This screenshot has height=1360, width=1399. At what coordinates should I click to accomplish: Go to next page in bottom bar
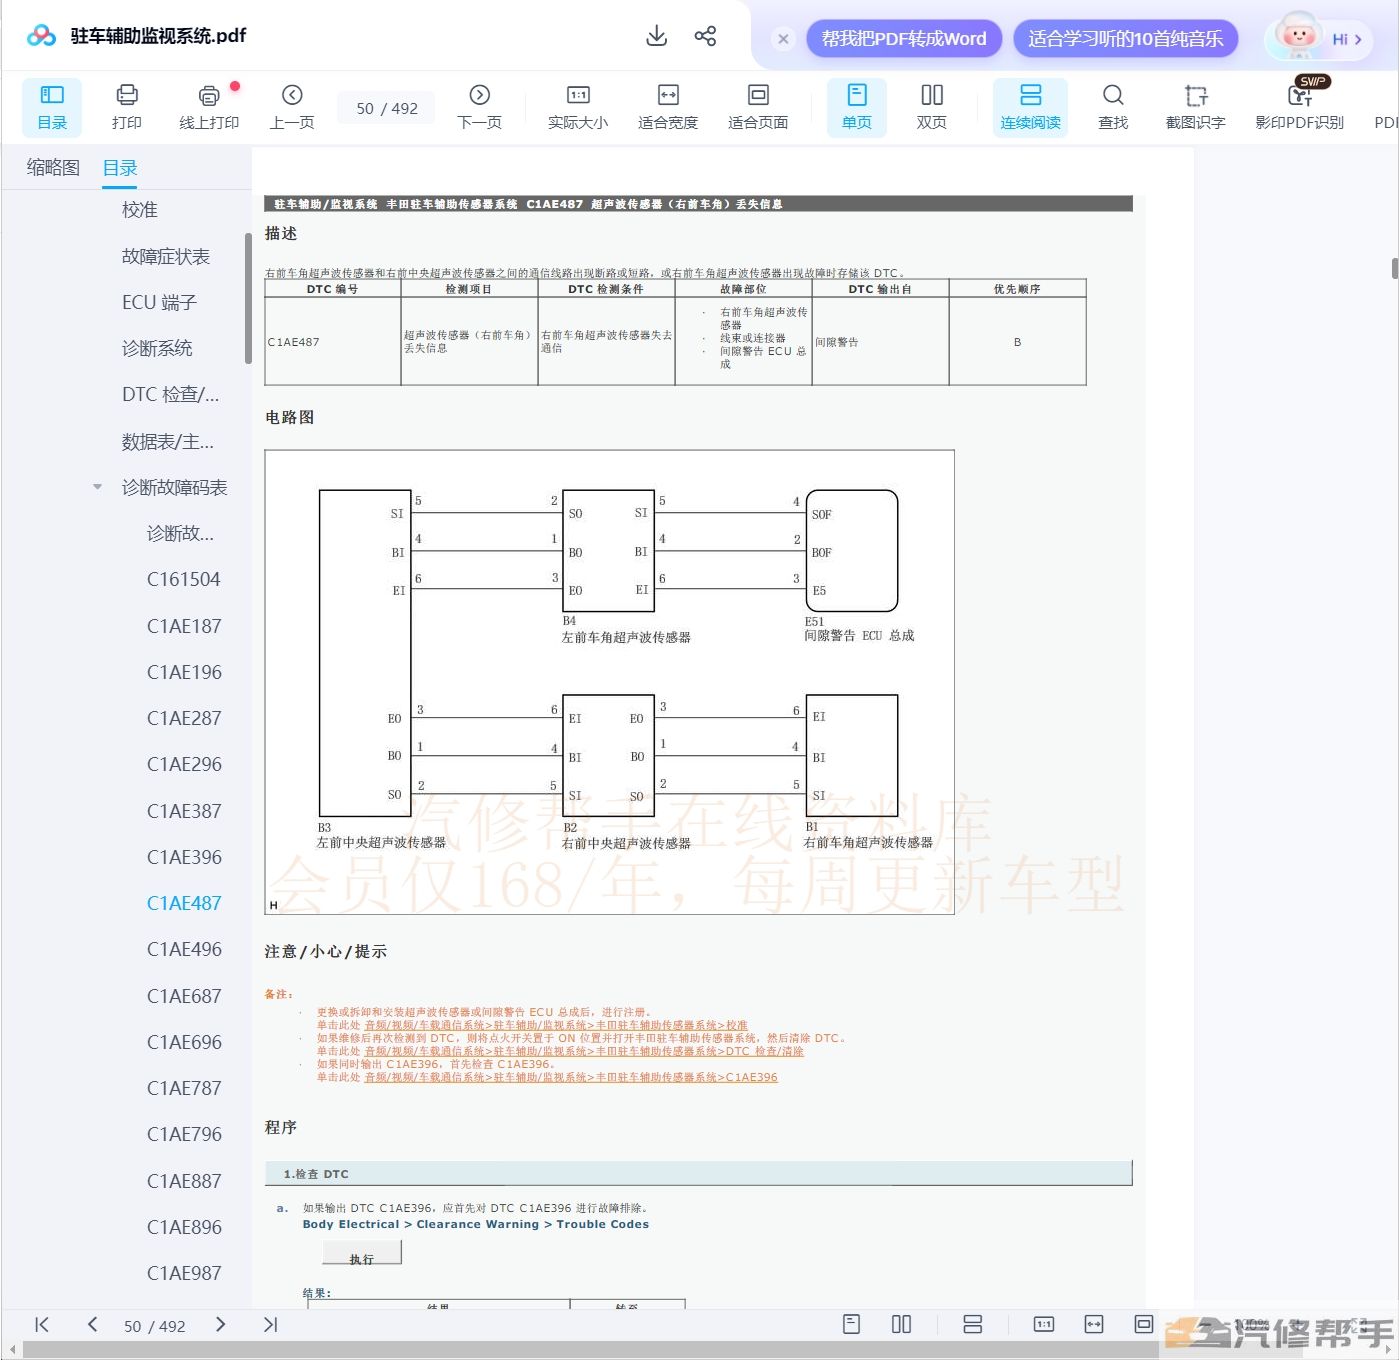(220, 1325)
